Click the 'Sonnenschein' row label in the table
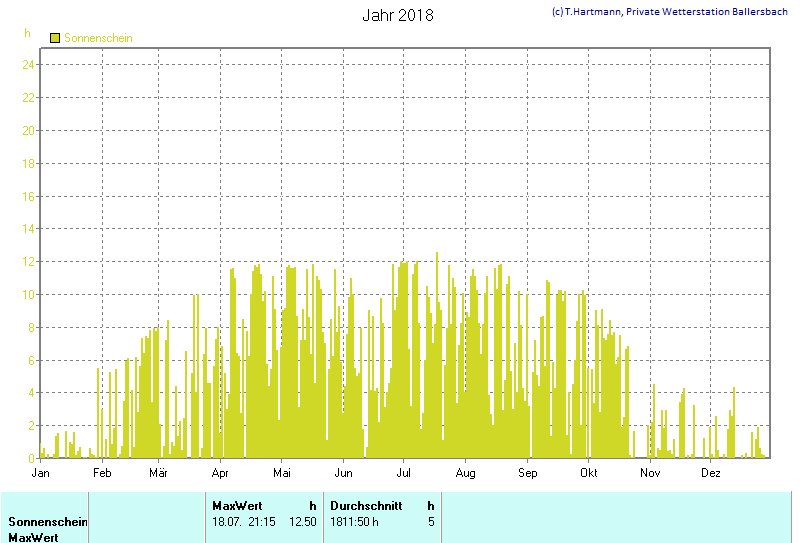The height and width of the screenshot is (543, 802). (48, 522)
